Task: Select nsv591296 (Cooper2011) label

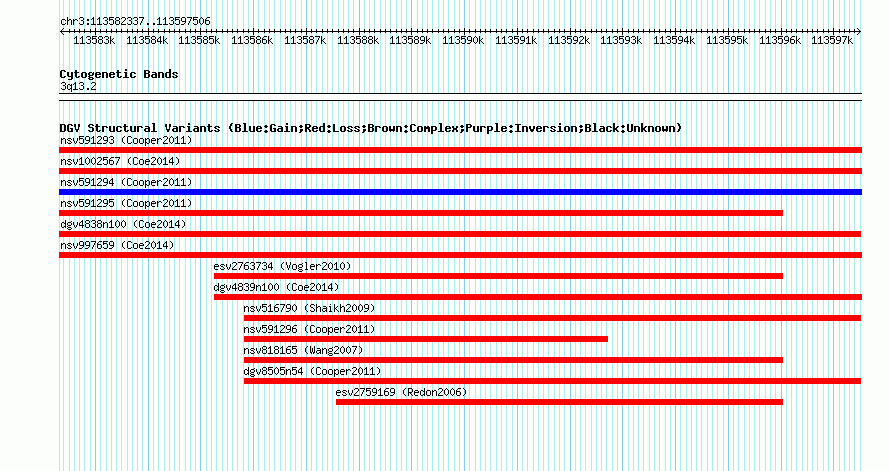Action: [x=309, y=329]
